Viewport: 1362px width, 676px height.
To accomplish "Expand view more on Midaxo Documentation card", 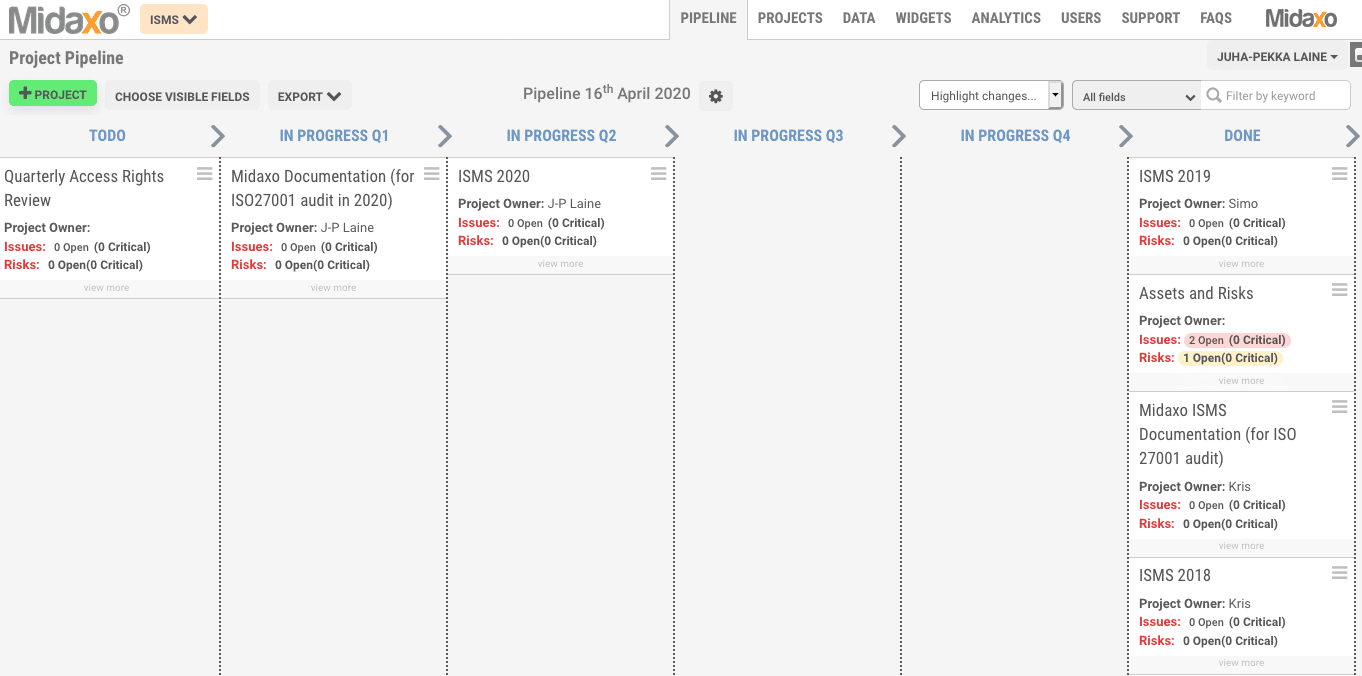I will (x=333, y=288).
